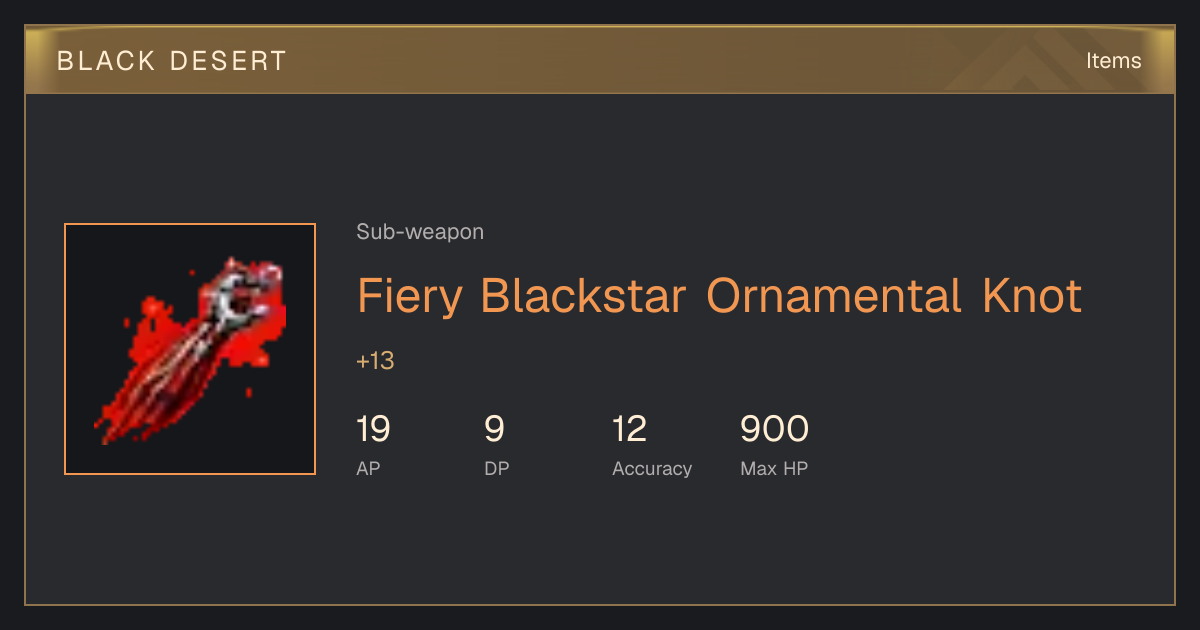Open the Items link in the header

(1113, 61)
